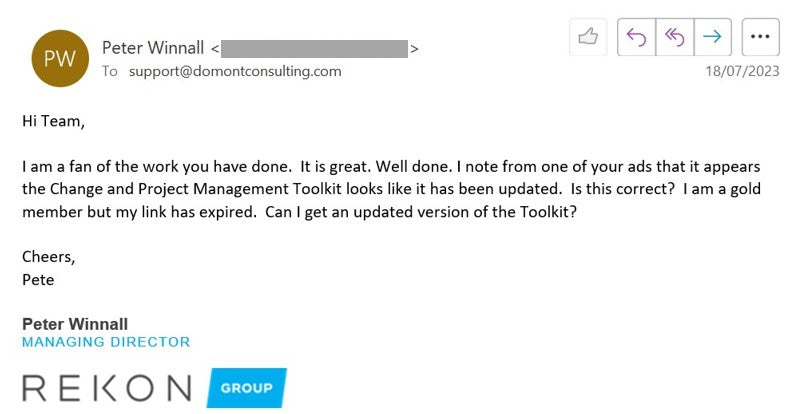This screenshot has height=414, width=787.
Task: Open sender name Peter Winnall in header
Action: [x=152, y=47]
